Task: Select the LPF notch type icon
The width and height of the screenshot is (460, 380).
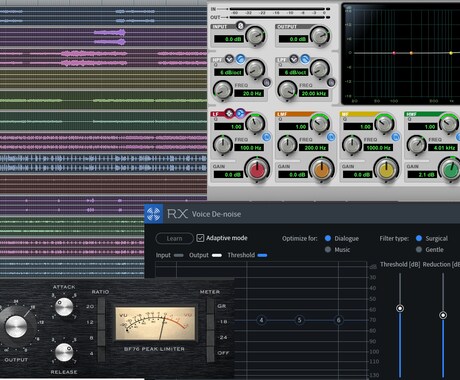Action: point(294,59)
